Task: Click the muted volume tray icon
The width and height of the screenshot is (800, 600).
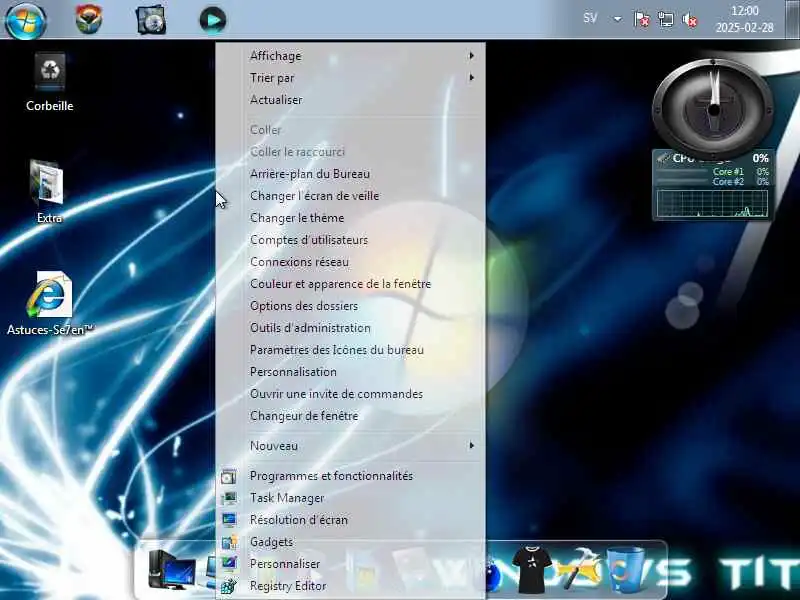Action: click(x=690, y=19)
